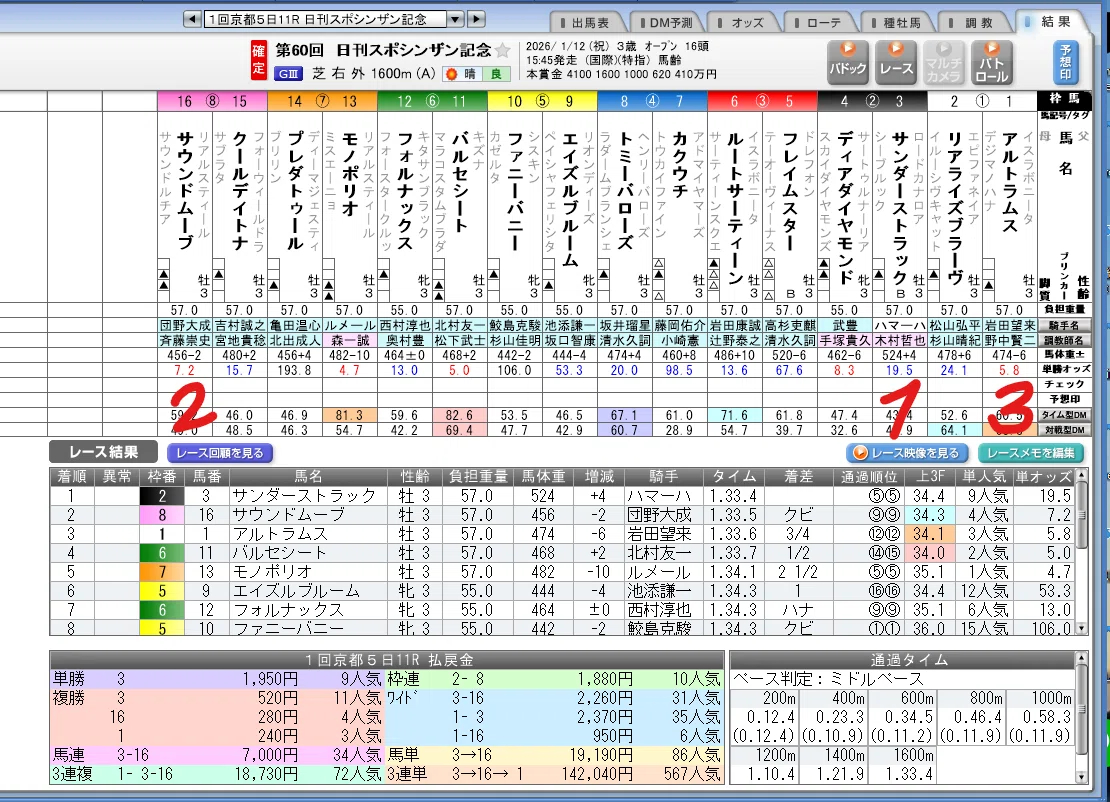Viewport: 1110px width, 802px height.
Task: Switch to the 調教 tab
Action: coord(979,23)
